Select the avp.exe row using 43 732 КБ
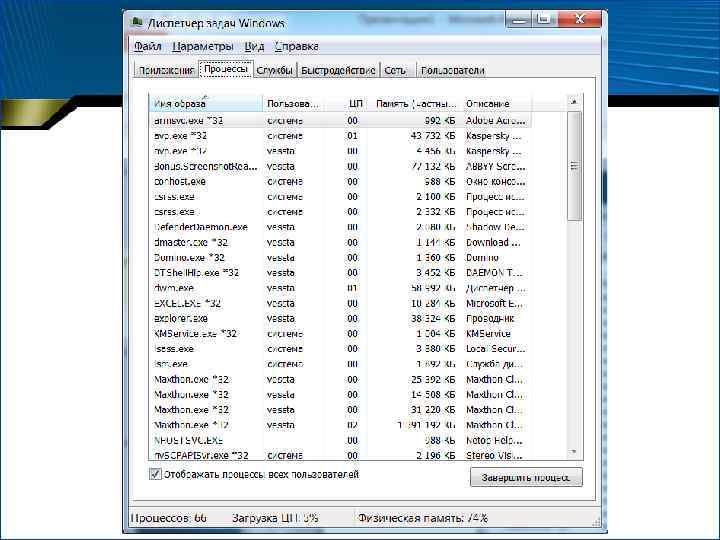This screenshot has height=540, width=720. 340,136
